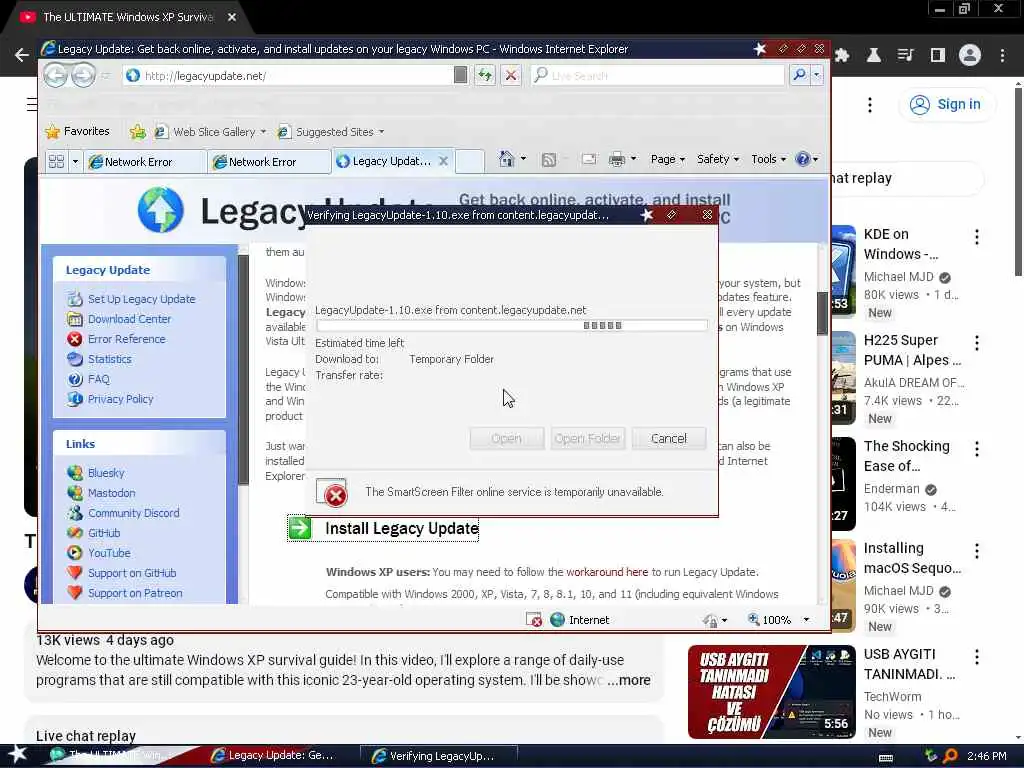The height and width of the screenshot is (768, 1024).
Task: Open the zoom level 100% dropdown arrow
Action: pos(807,620)
